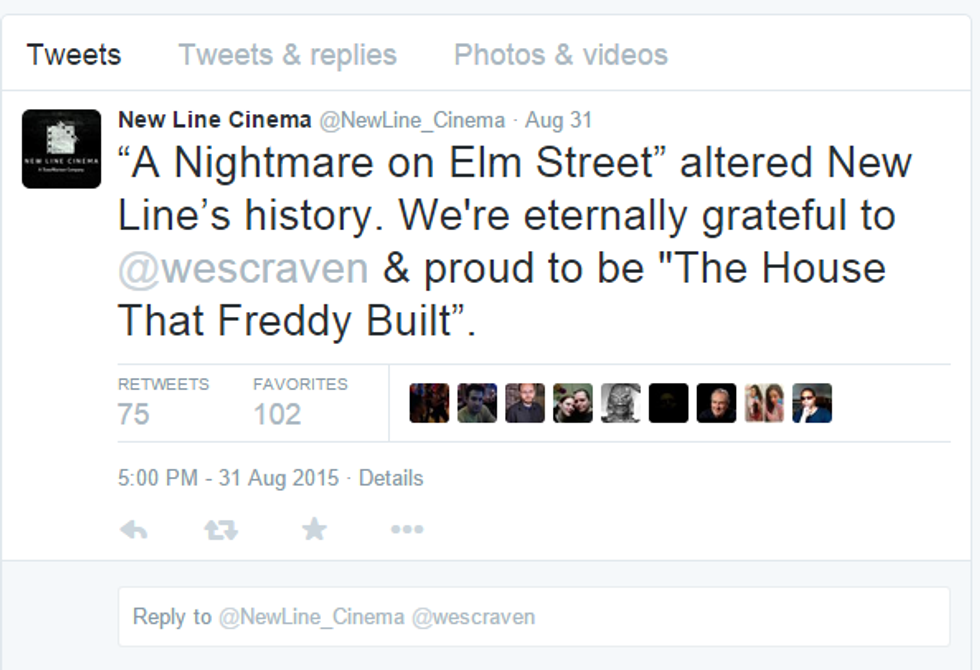980x670 pixels.
Task: Click the creature mask favoriter avatar
Action: (x=620, y=403)
